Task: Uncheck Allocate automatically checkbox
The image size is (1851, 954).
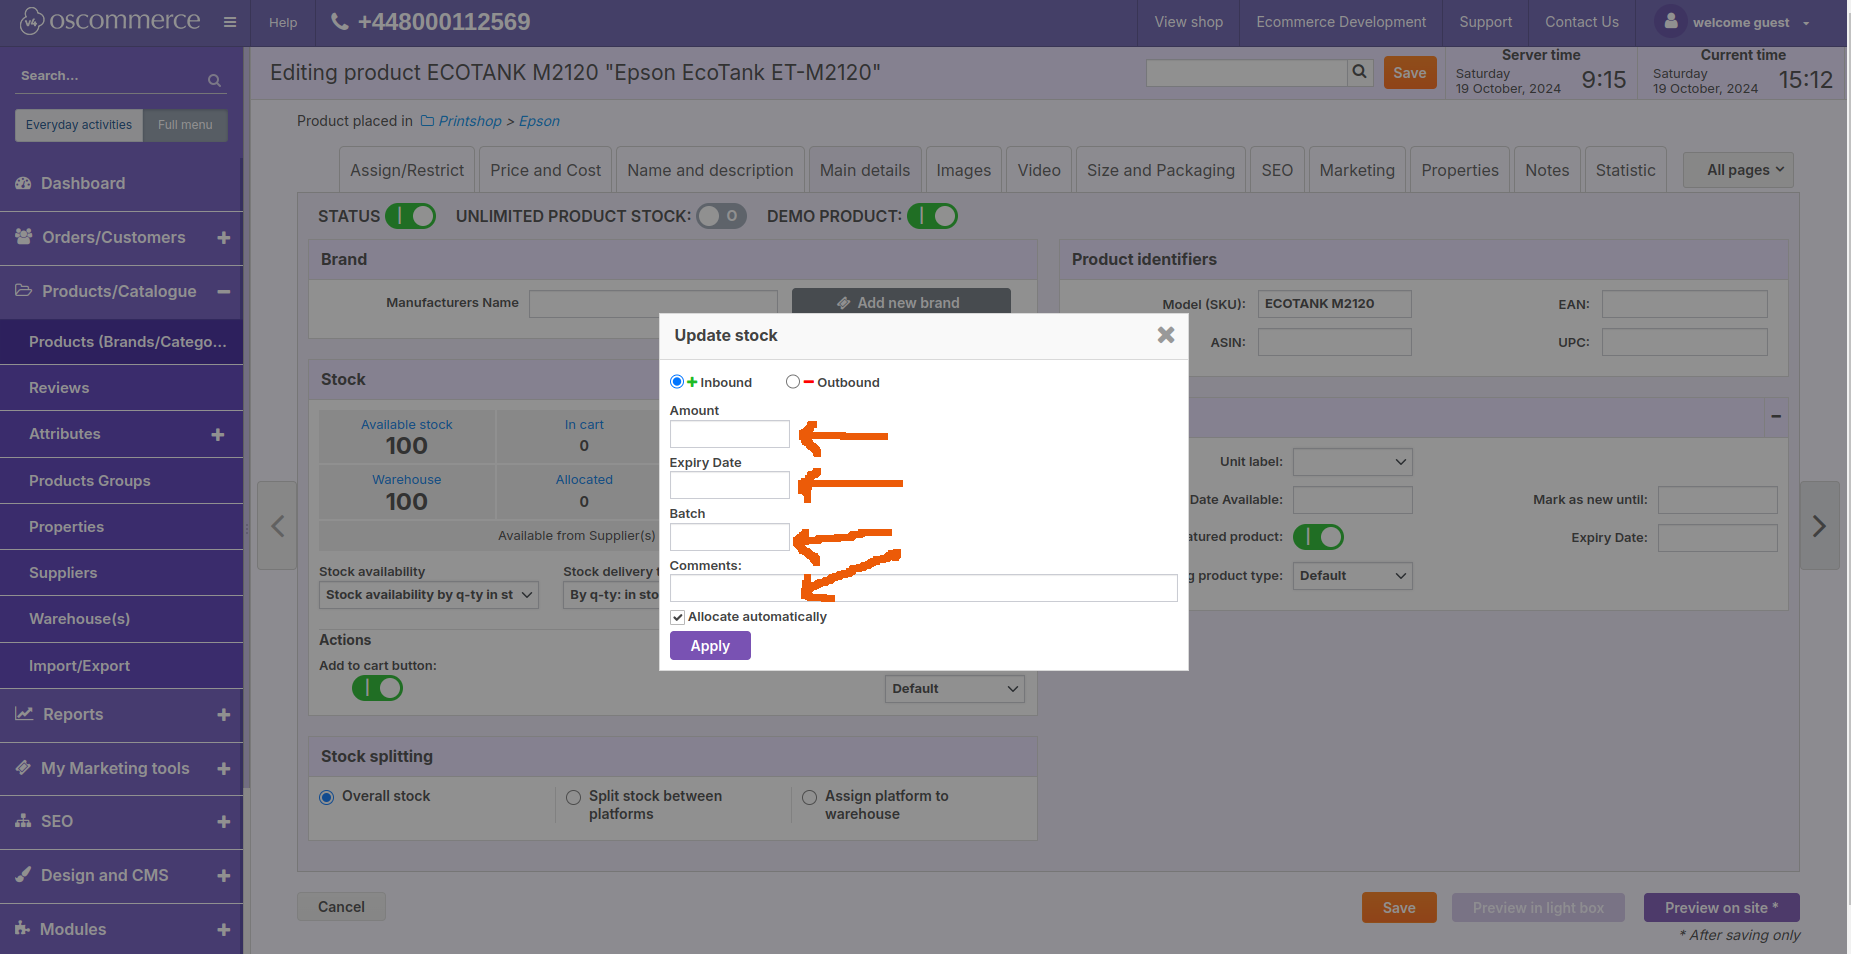Action: [x=678, y=617]
